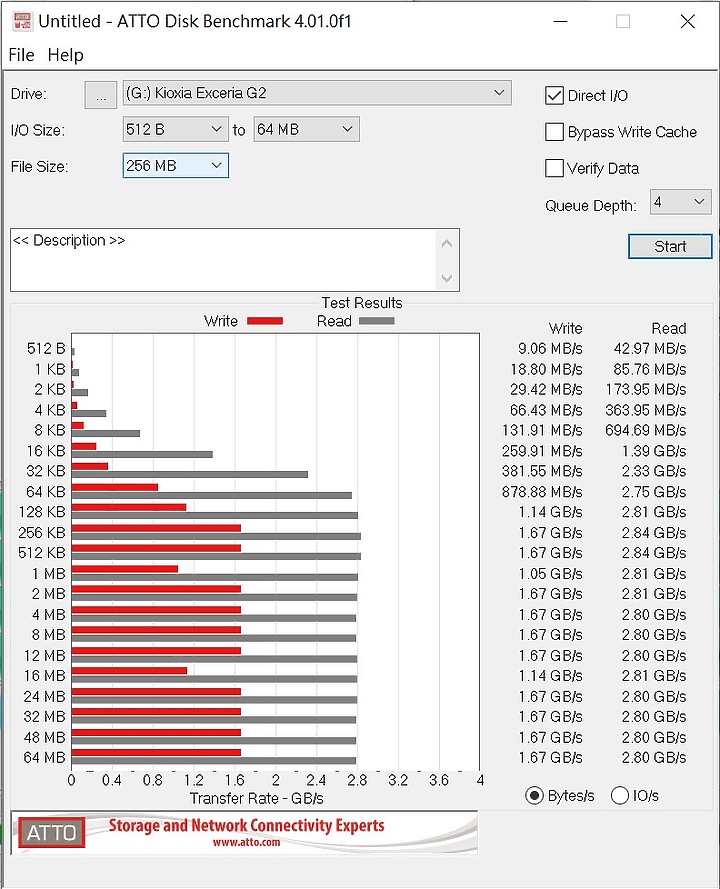Click the 16 MB row label in chart
The height and width of the screenshot is (889, 720).
pyautogui.click(x=45, y=676)
